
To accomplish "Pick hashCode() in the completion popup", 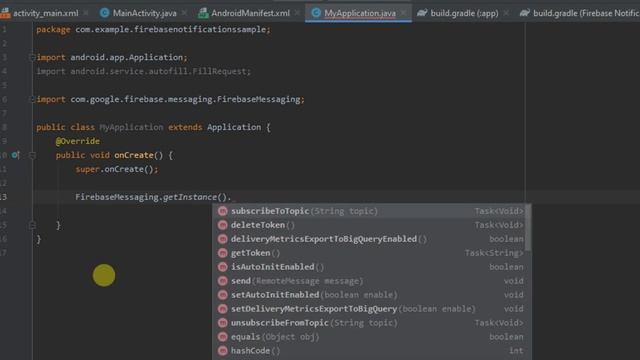I will pos(369,351).
